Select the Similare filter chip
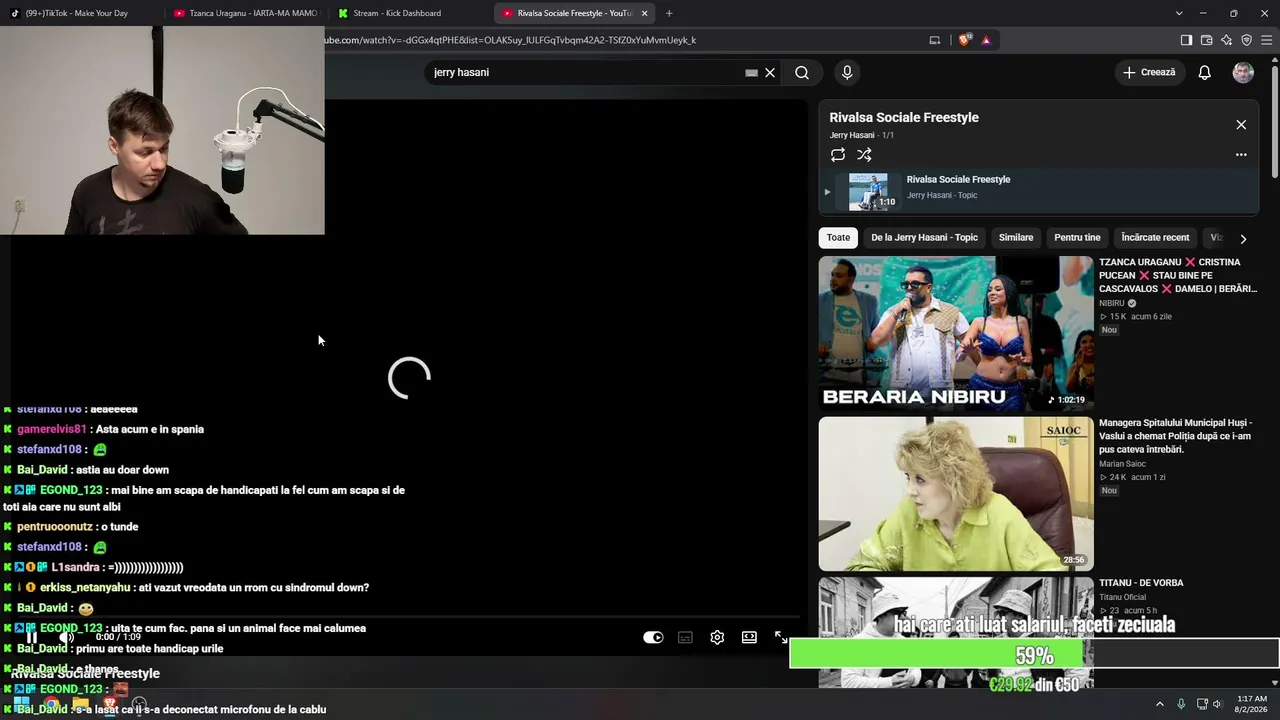The image size is (1280, 720). (x=1016, y=238)
